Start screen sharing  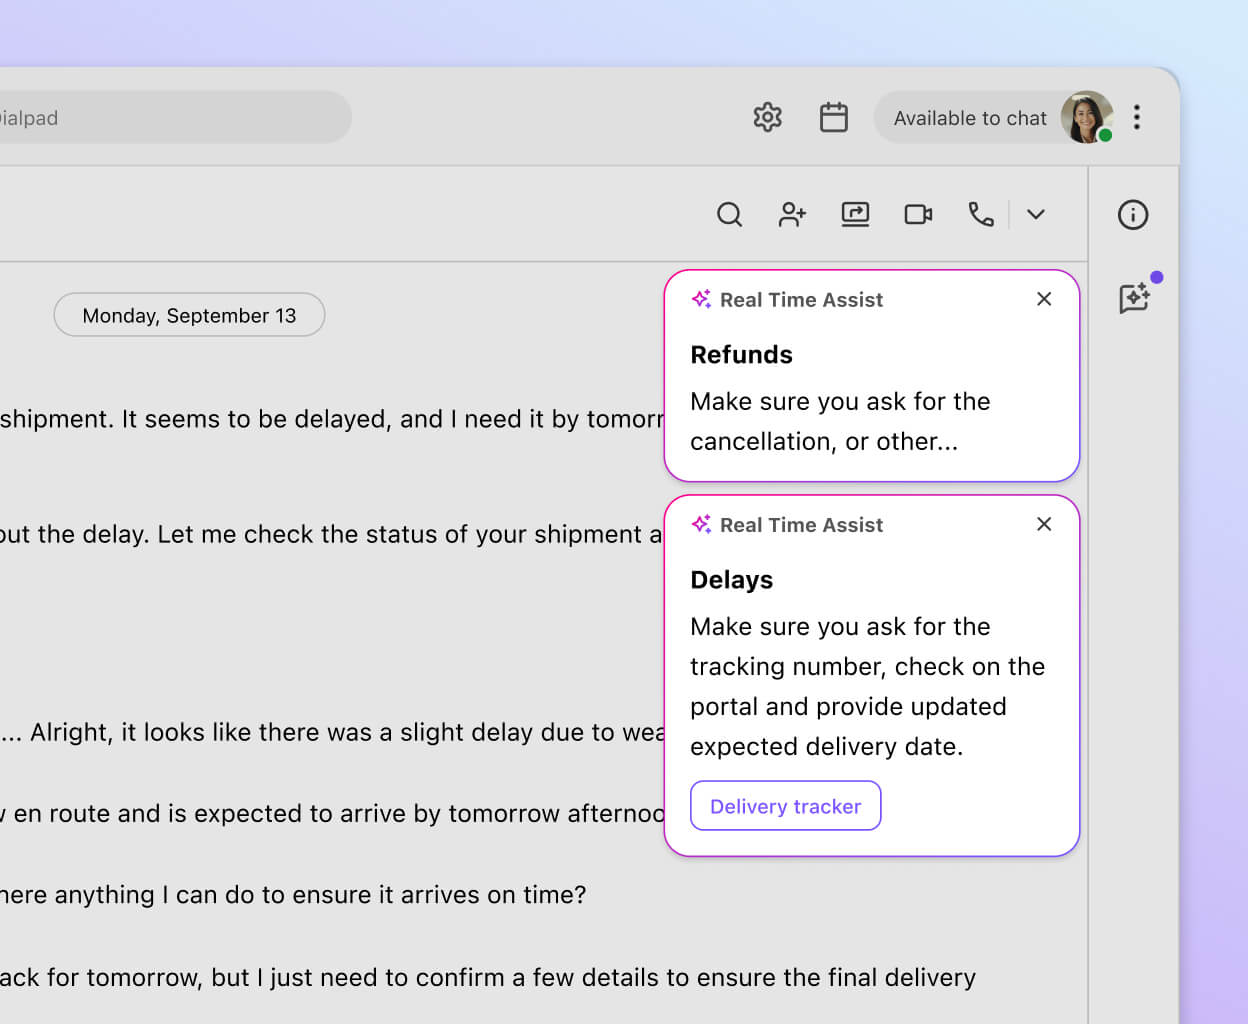[855, 214]
